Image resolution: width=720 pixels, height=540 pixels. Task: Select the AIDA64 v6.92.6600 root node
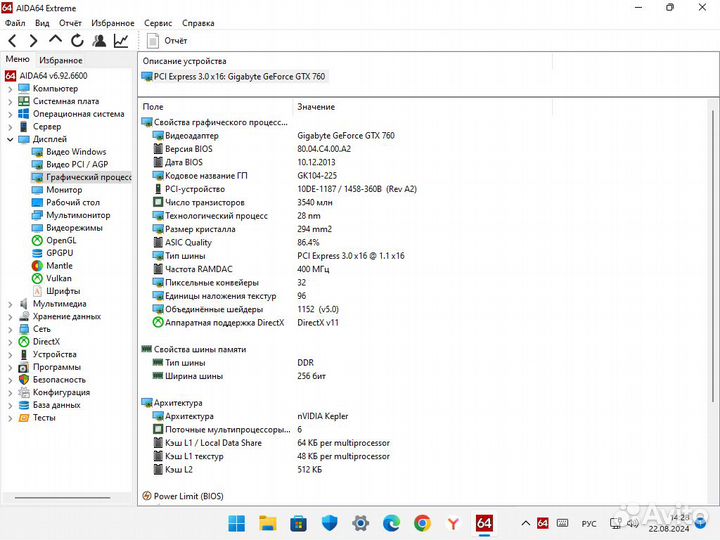46,76
